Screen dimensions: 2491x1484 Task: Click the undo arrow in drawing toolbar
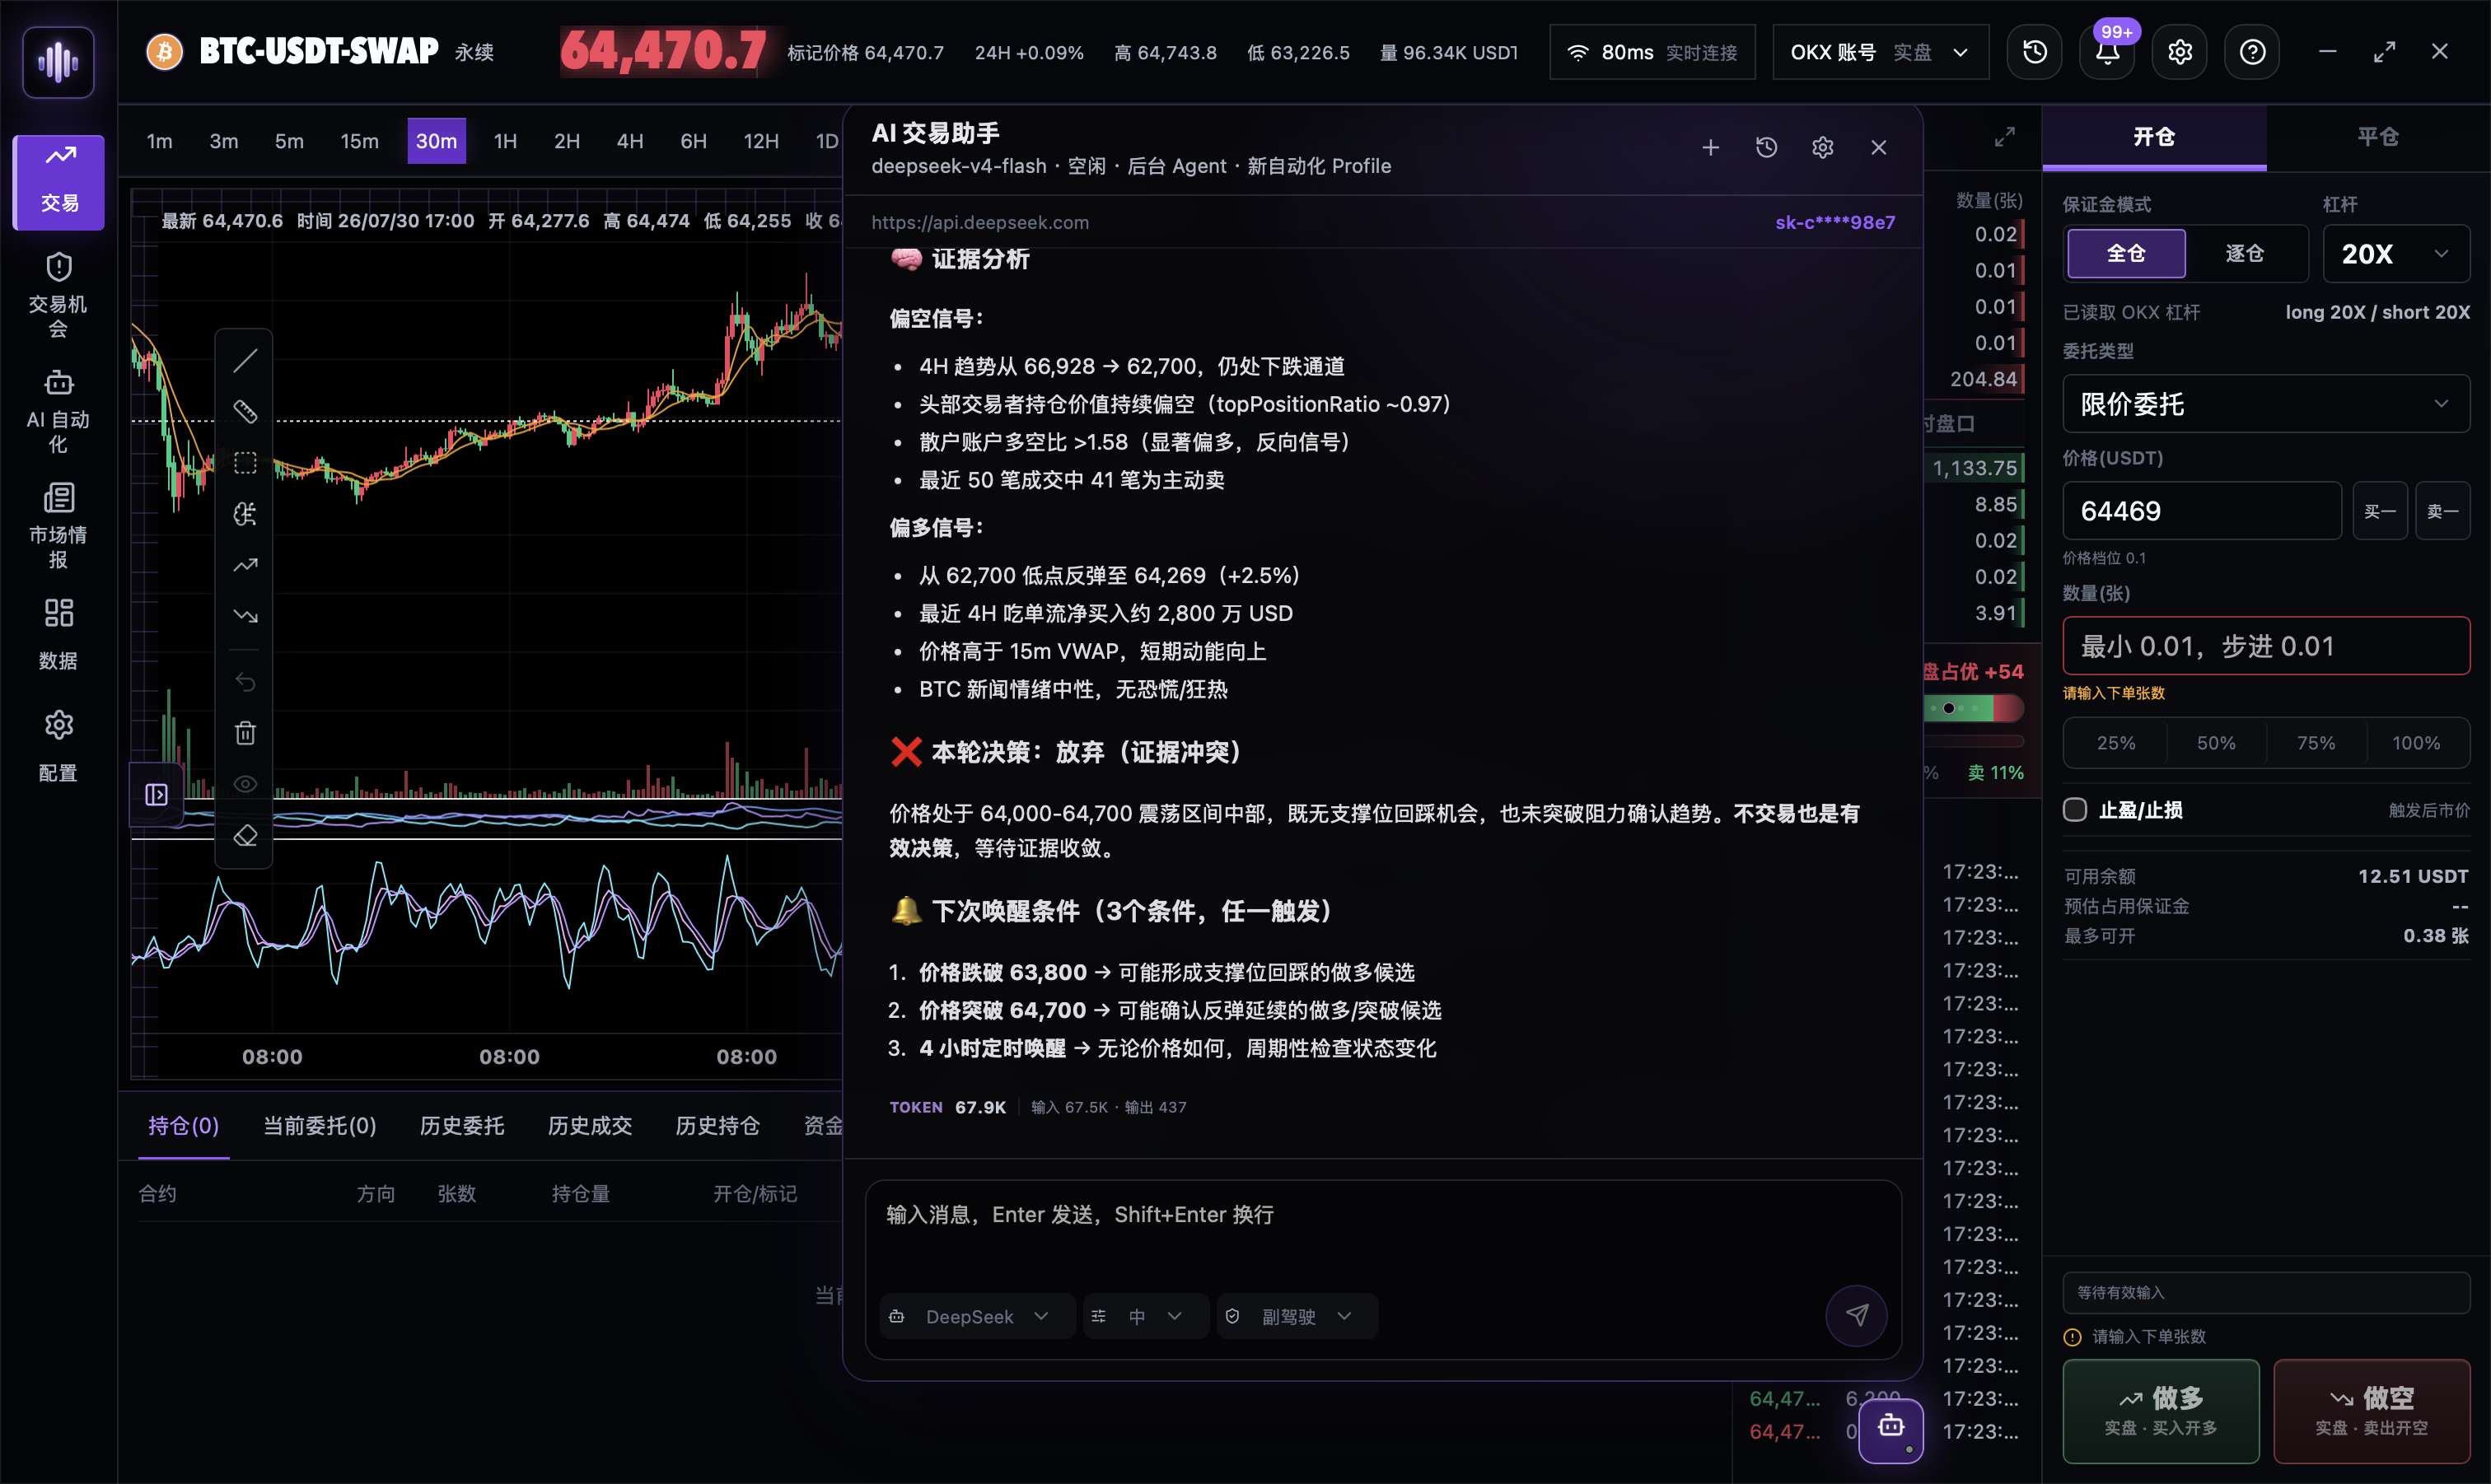pos(245,682)
